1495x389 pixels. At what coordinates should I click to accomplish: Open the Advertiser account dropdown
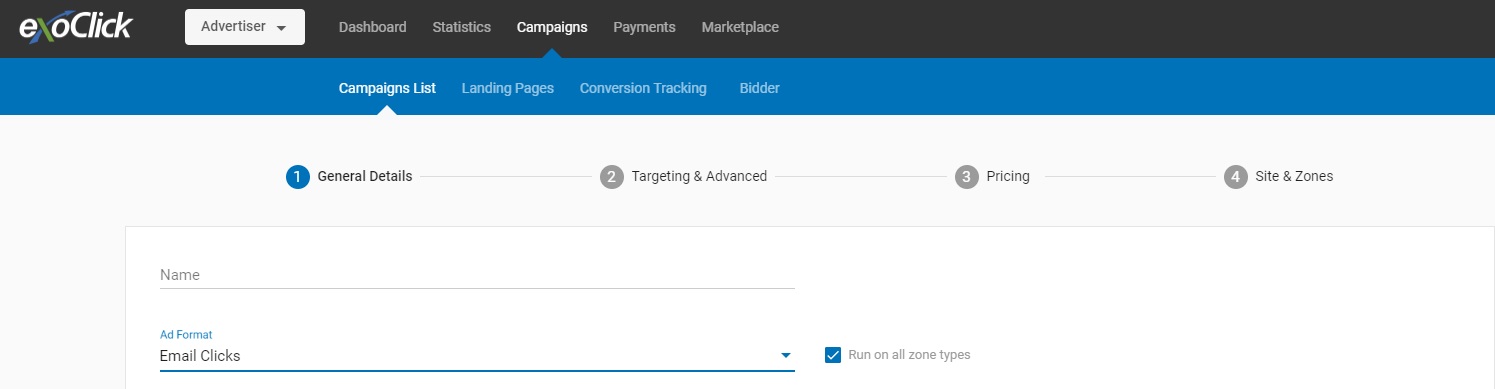pyautogui.click(x=245, y=27)
